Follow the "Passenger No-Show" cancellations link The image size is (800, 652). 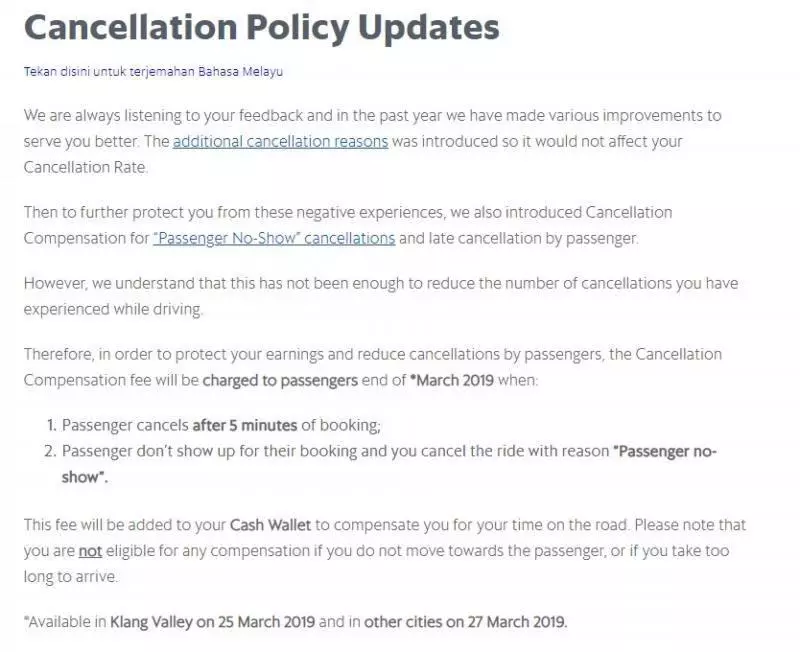pos(274,238)
